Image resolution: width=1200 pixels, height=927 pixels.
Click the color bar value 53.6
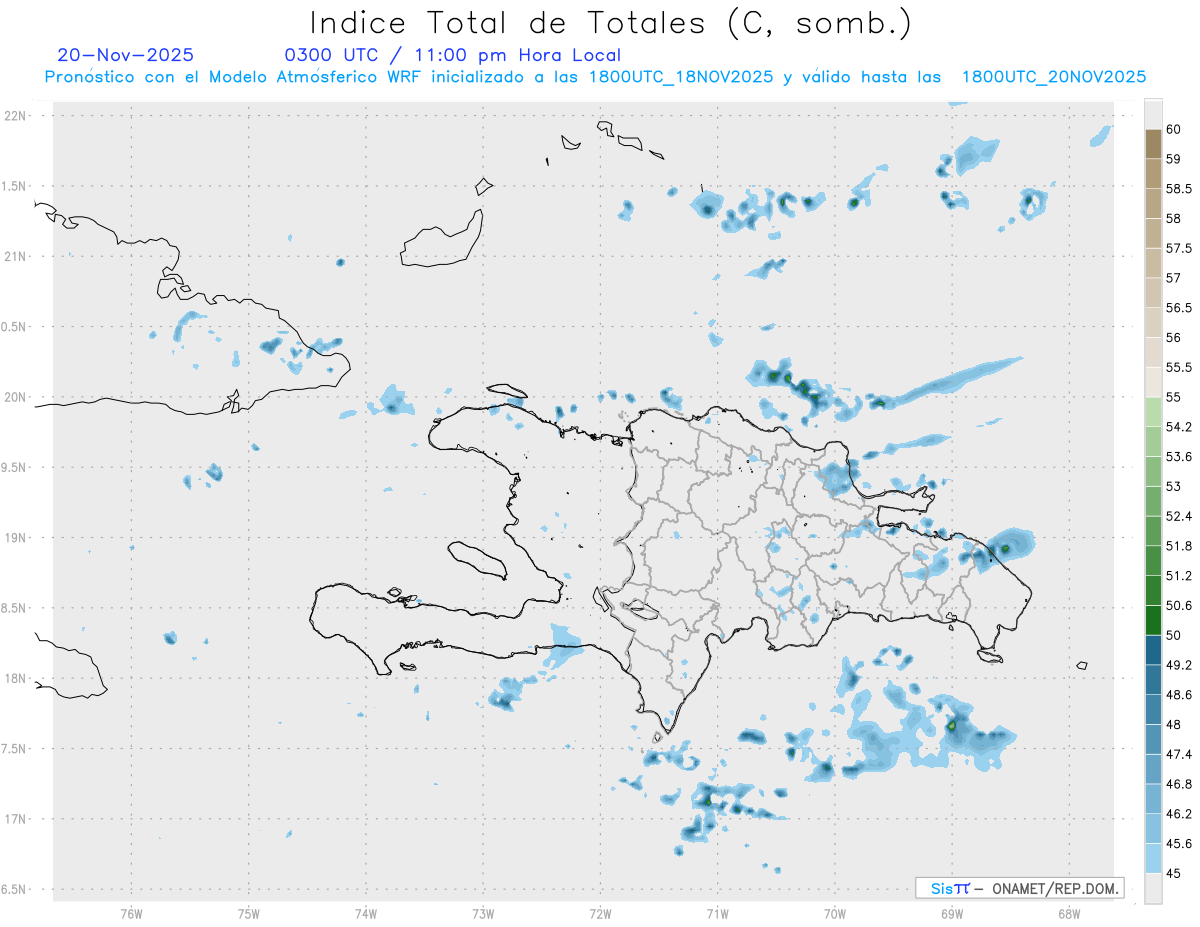(x=1178, y=456)
